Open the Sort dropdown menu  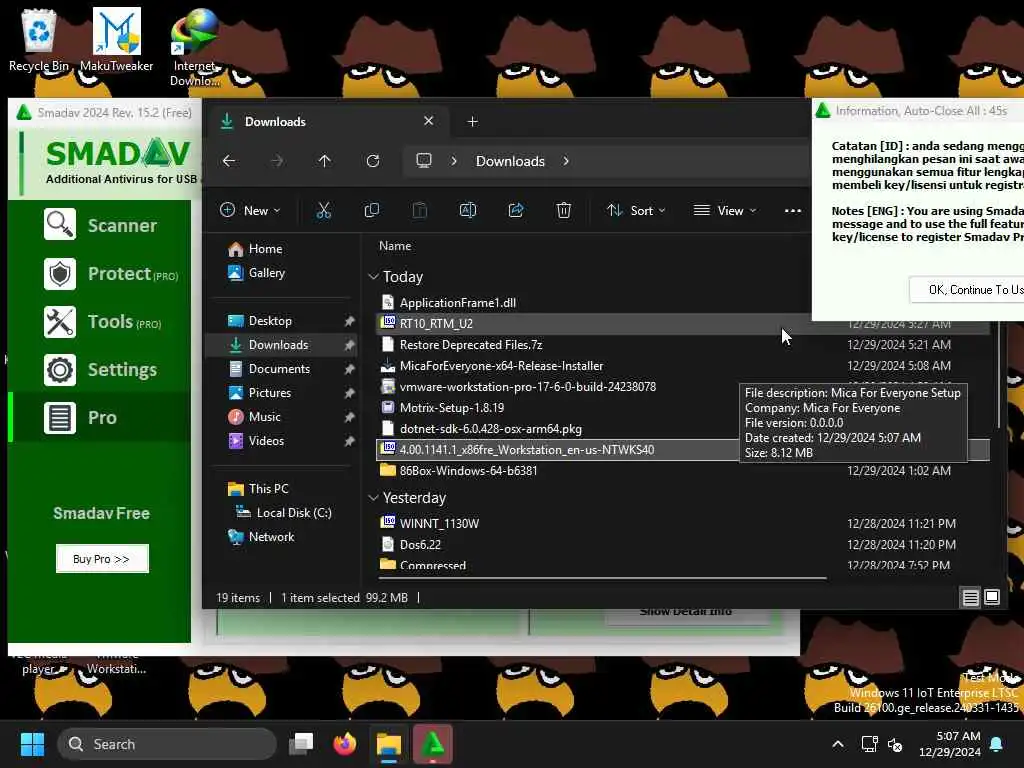click(x=635, y=210)
